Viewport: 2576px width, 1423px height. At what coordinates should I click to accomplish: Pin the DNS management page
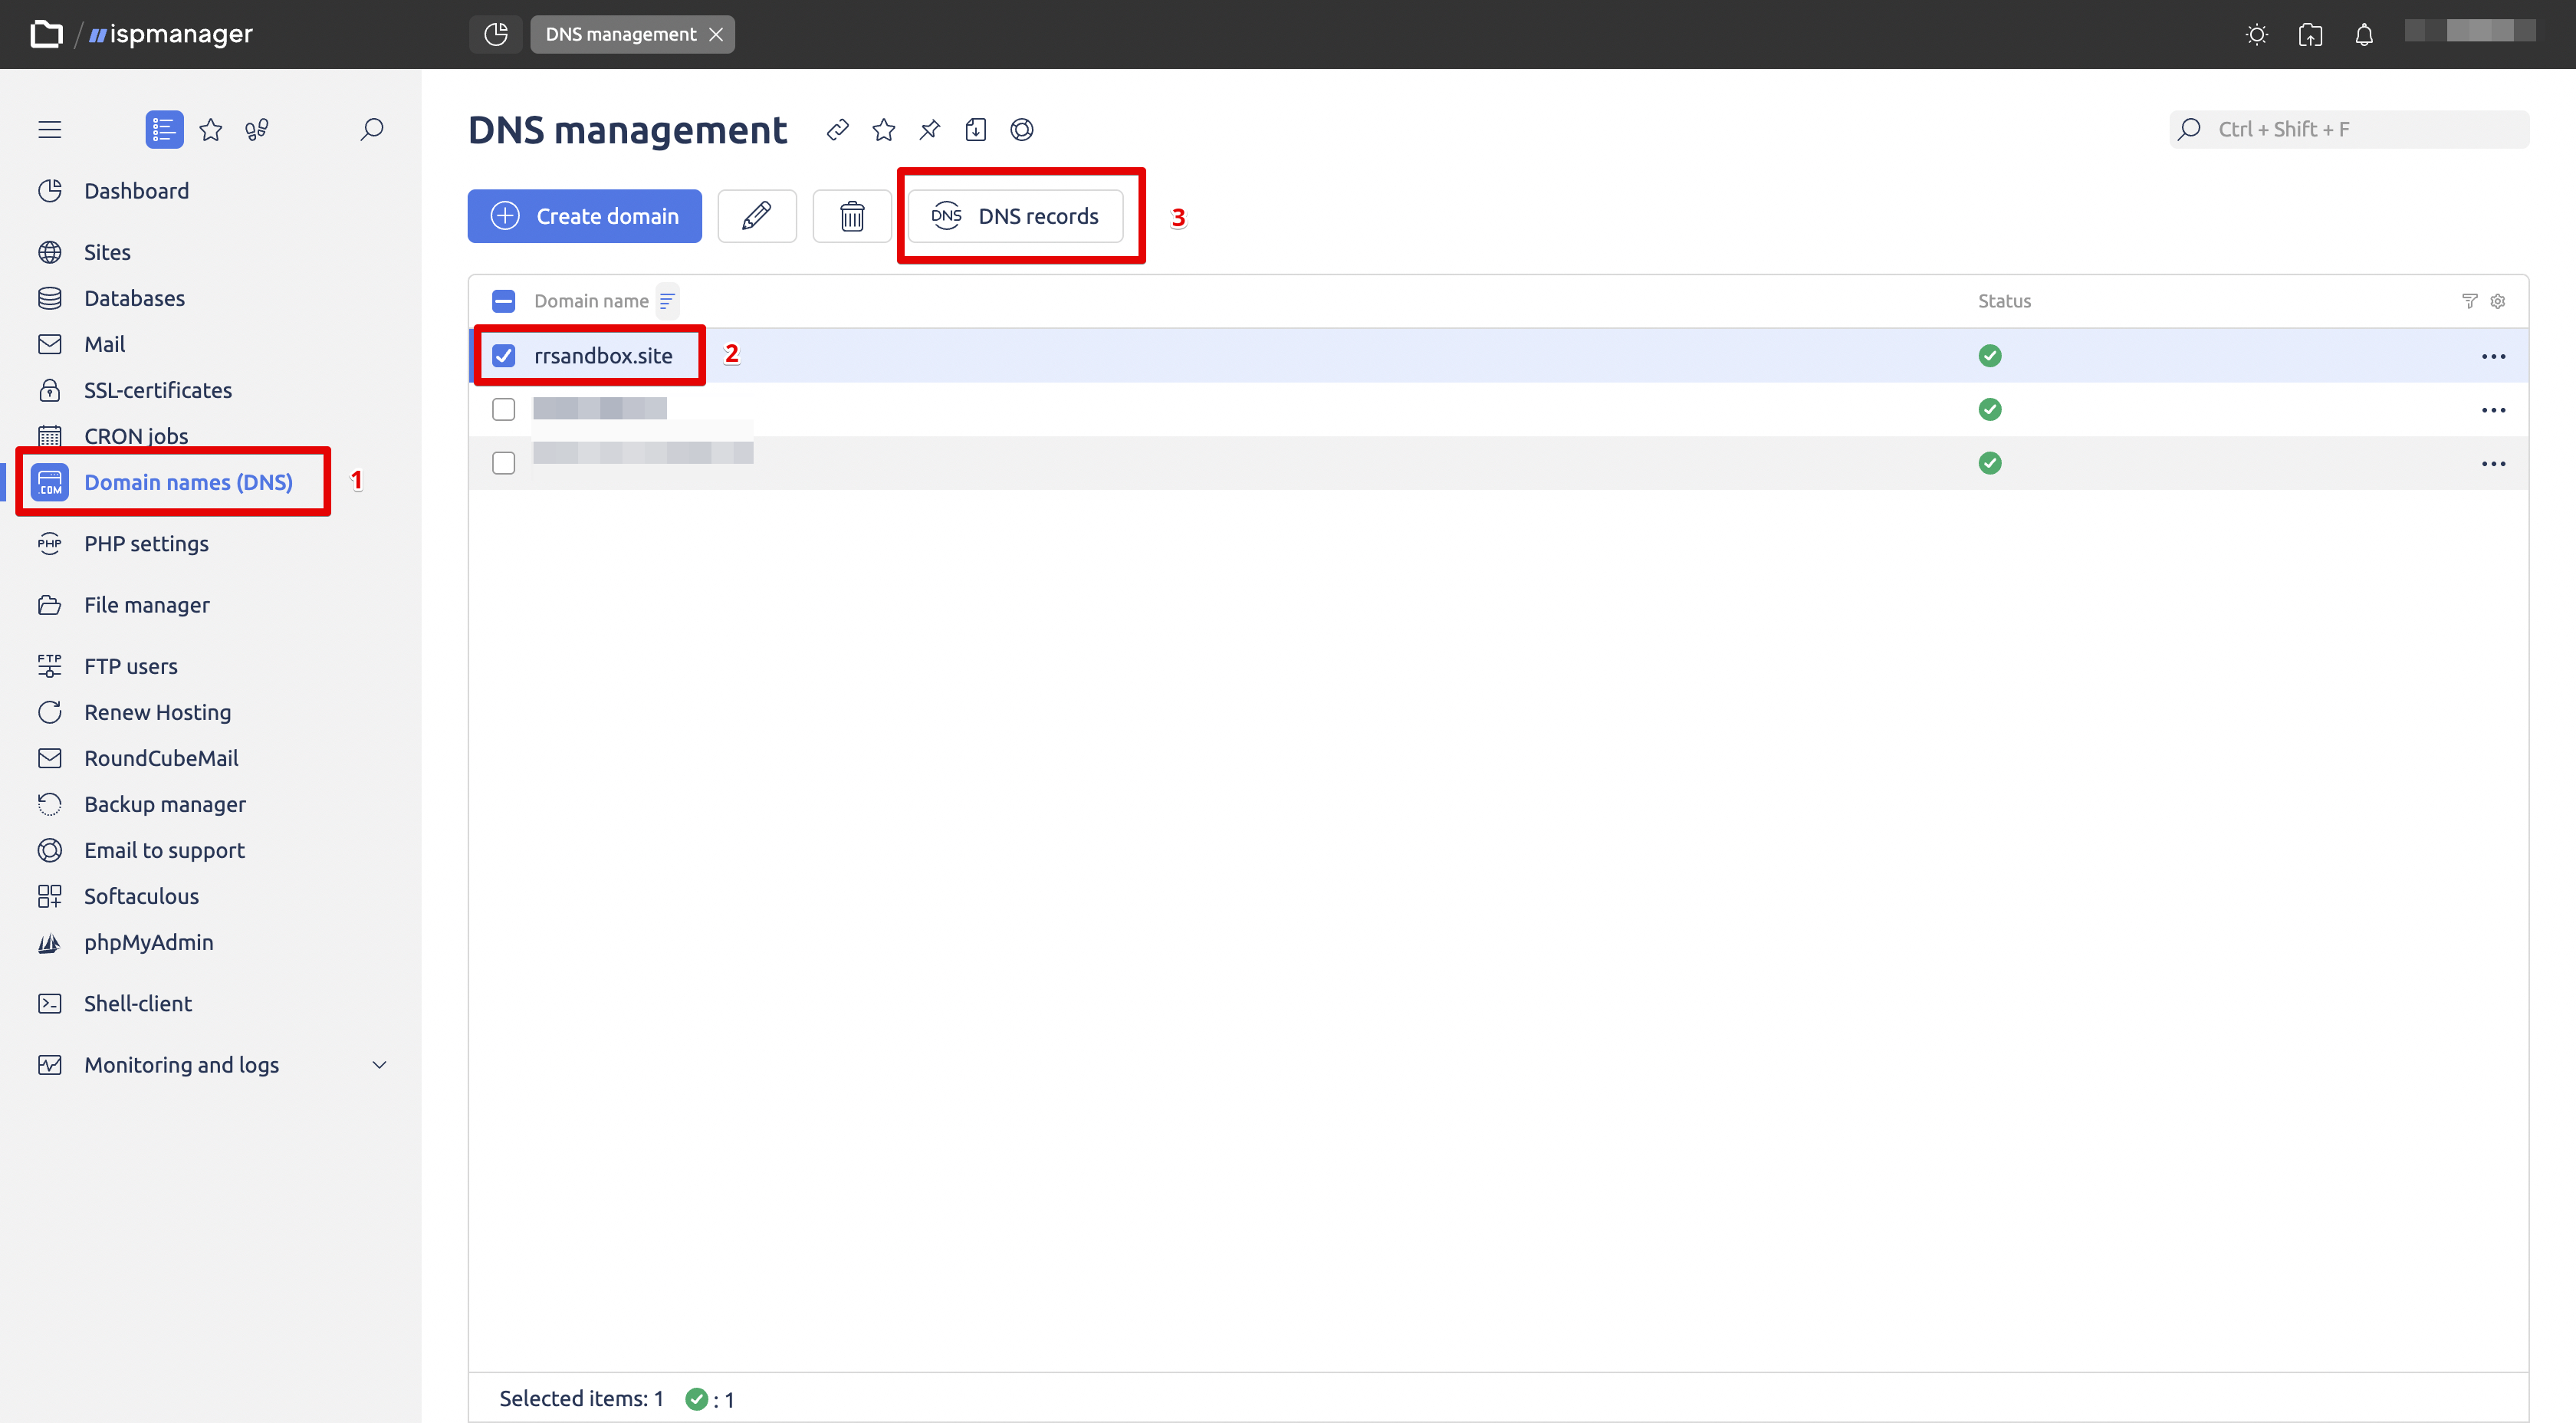pos(930,129)
